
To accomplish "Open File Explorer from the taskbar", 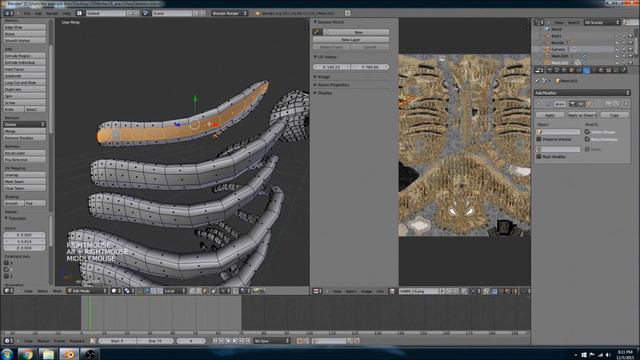I will [x=48, y=354].
